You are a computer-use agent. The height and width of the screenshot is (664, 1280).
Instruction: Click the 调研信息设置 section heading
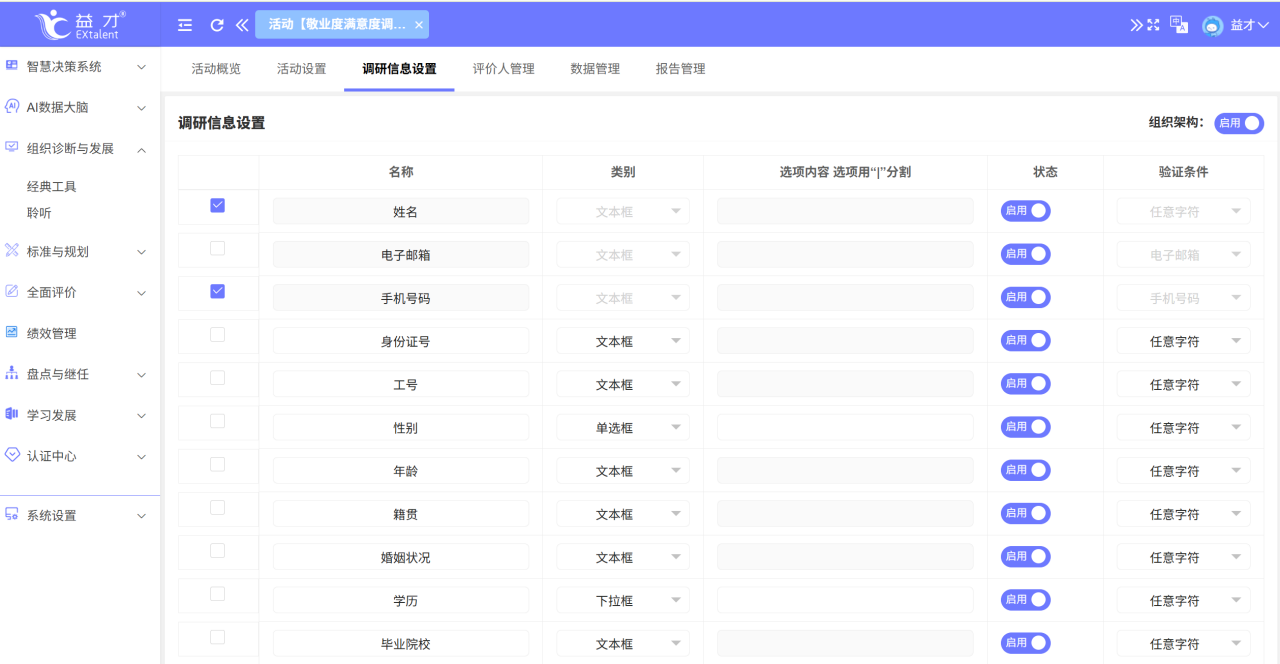click(221, 123)
